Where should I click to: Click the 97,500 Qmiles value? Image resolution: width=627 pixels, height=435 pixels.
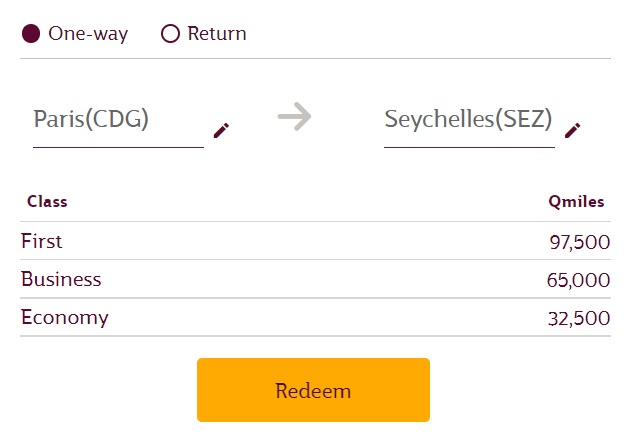pos(579,242)
